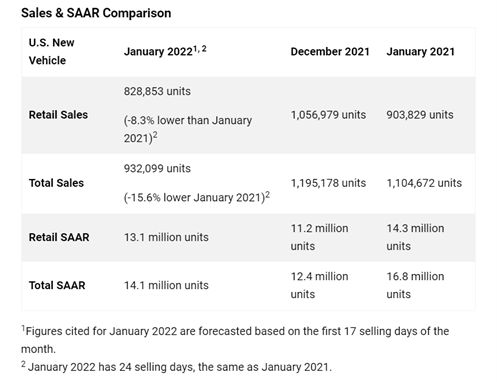This screenshot has height=382, width=497.
Task: Click the Retail SAAR row label
Action: pos(59,237)
